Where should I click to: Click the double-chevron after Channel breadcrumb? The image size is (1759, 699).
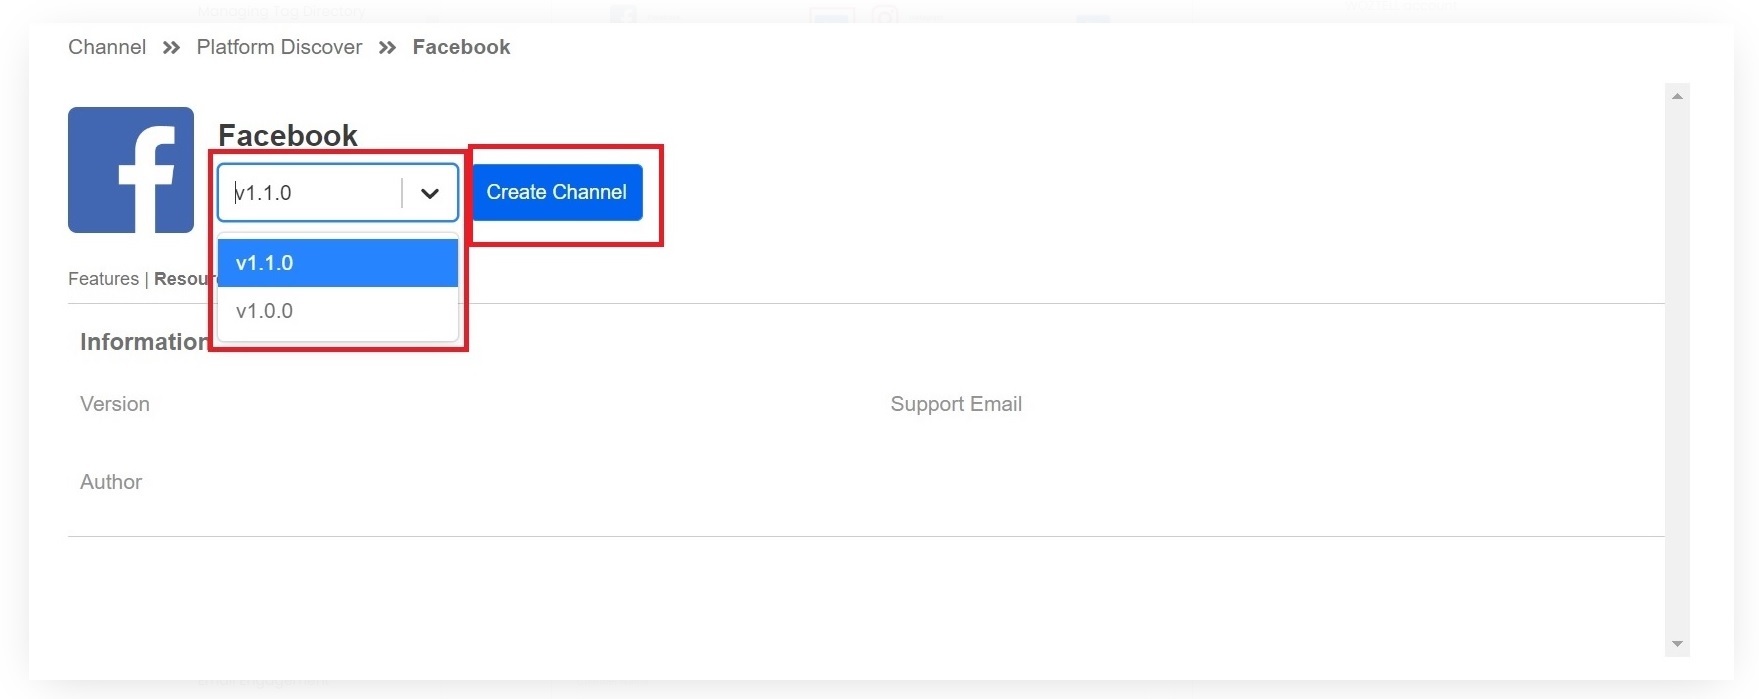(171, 48)
